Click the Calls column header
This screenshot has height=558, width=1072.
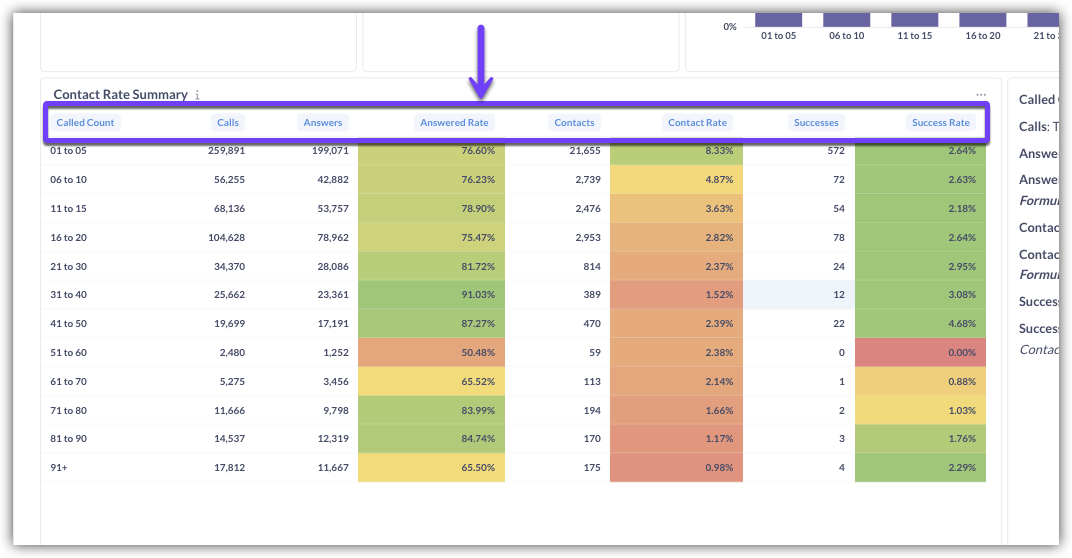pos(228,122)
